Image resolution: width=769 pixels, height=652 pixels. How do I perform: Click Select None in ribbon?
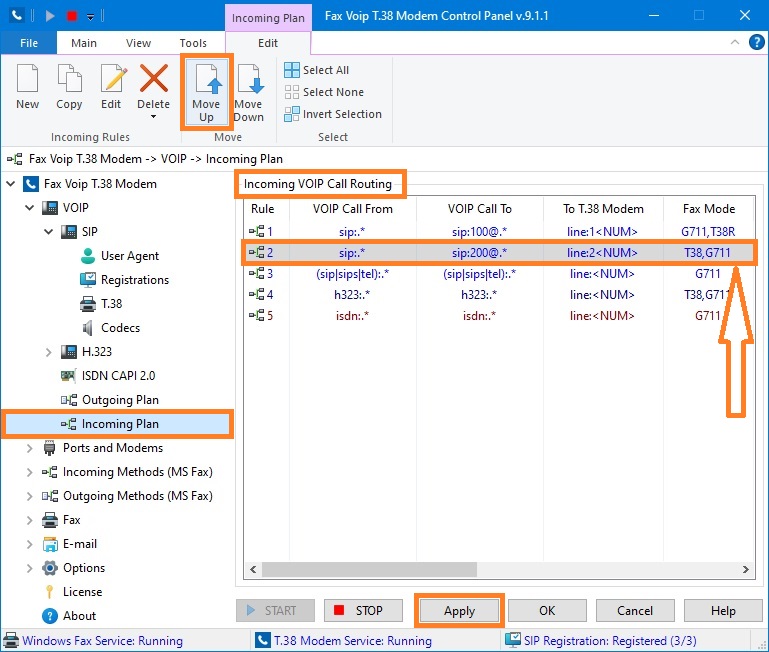click(x=324, y=92)
